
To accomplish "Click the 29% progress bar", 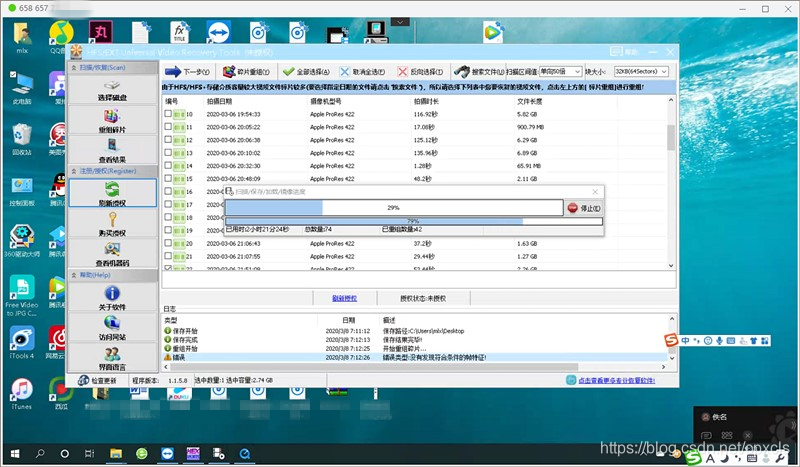I will 394,208.
